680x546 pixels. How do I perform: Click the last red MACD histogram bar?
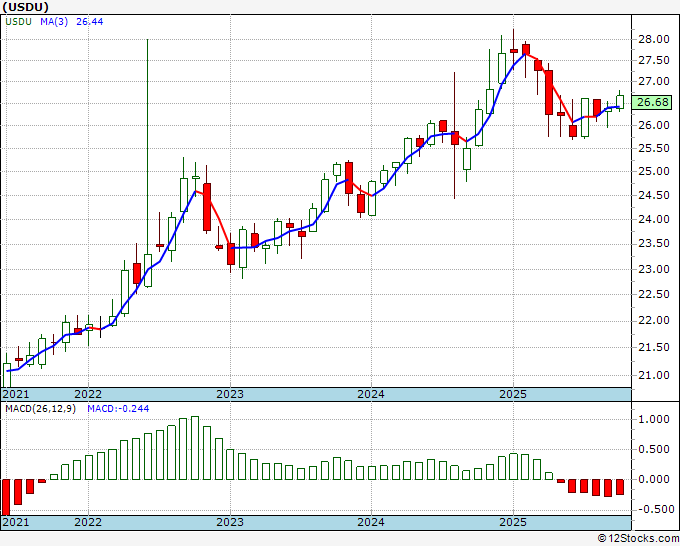pyautogui.click(x=619, y=486)
